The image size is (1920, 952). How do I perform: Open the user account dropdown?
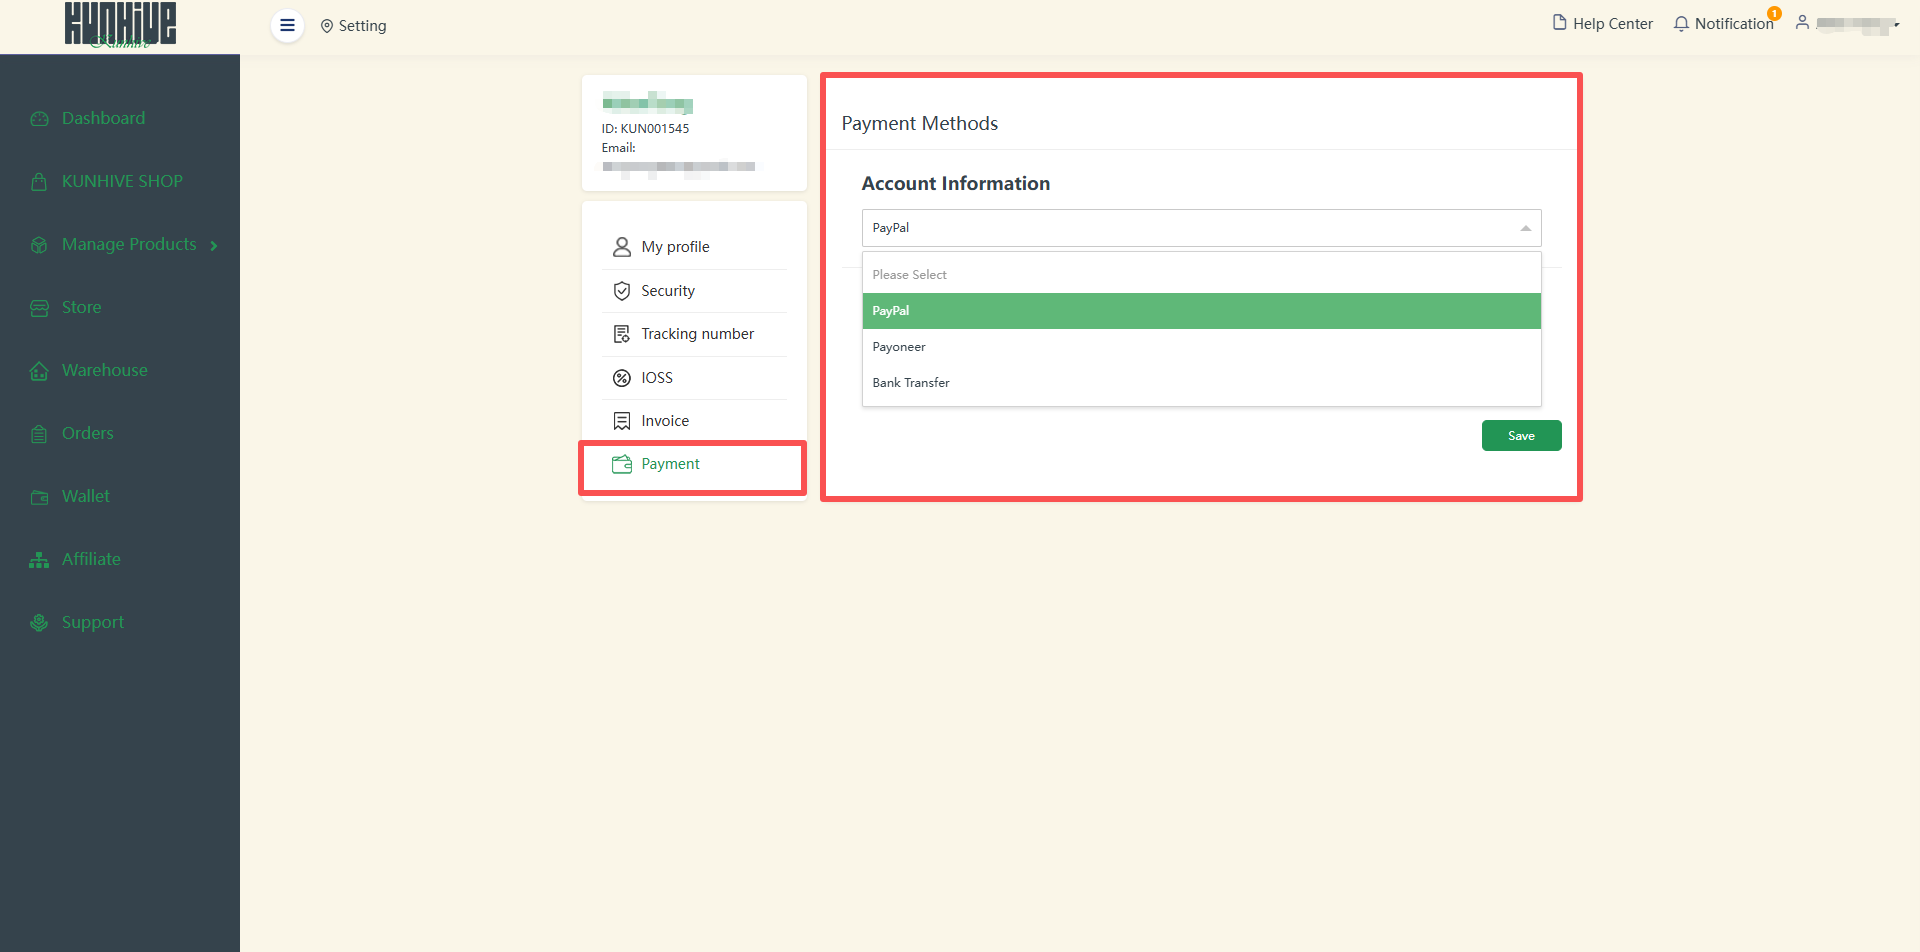pyautogui.click(x=1848, y=24)
